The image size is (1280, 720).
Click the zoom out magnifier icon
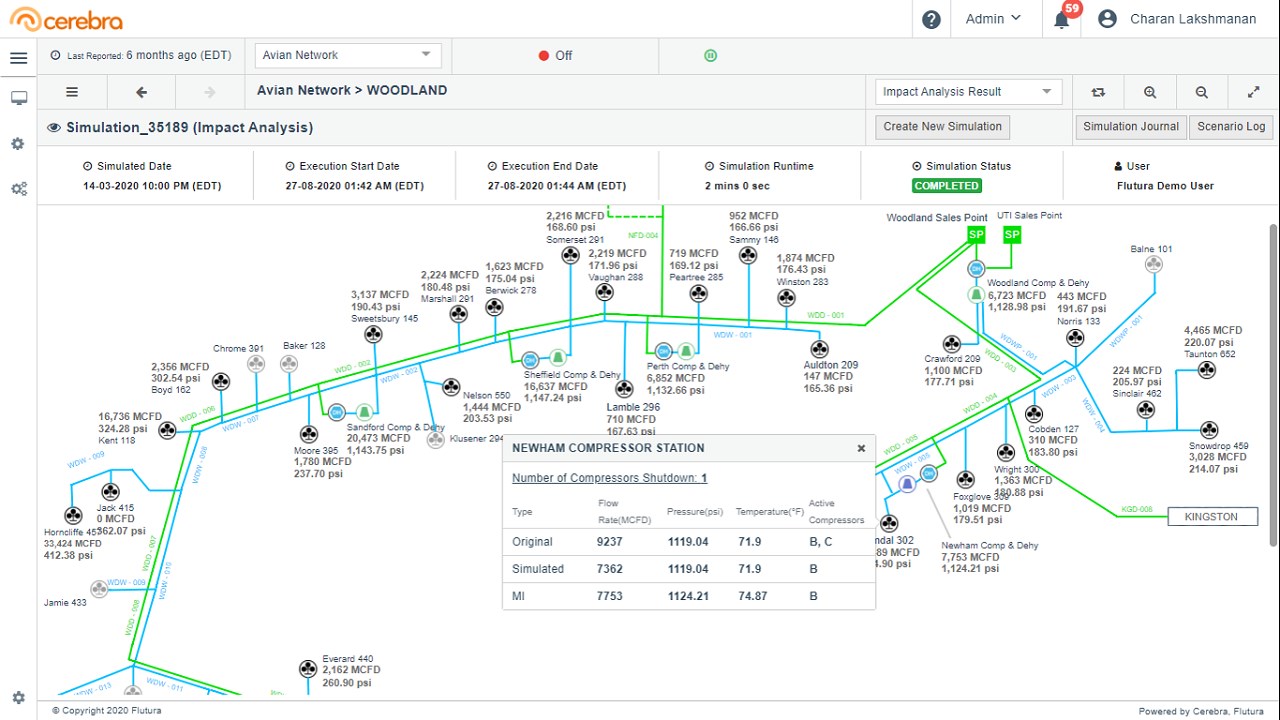coord(1202,92)
